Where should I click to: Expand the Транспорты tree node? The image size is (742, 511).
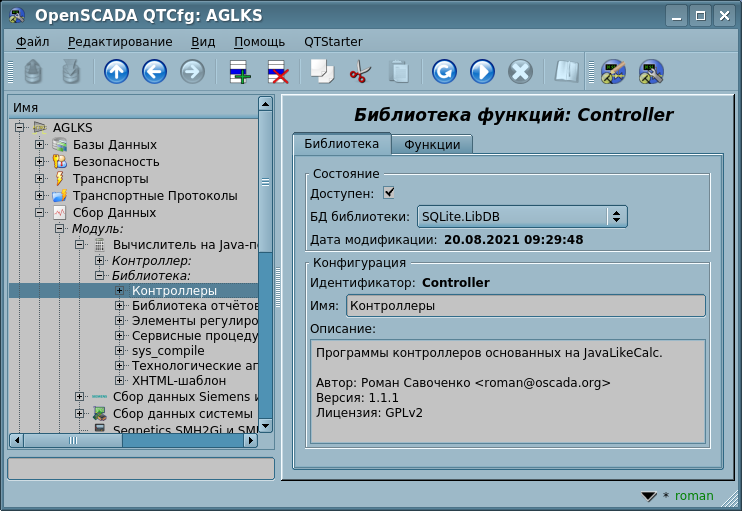[x=40, y=179]
